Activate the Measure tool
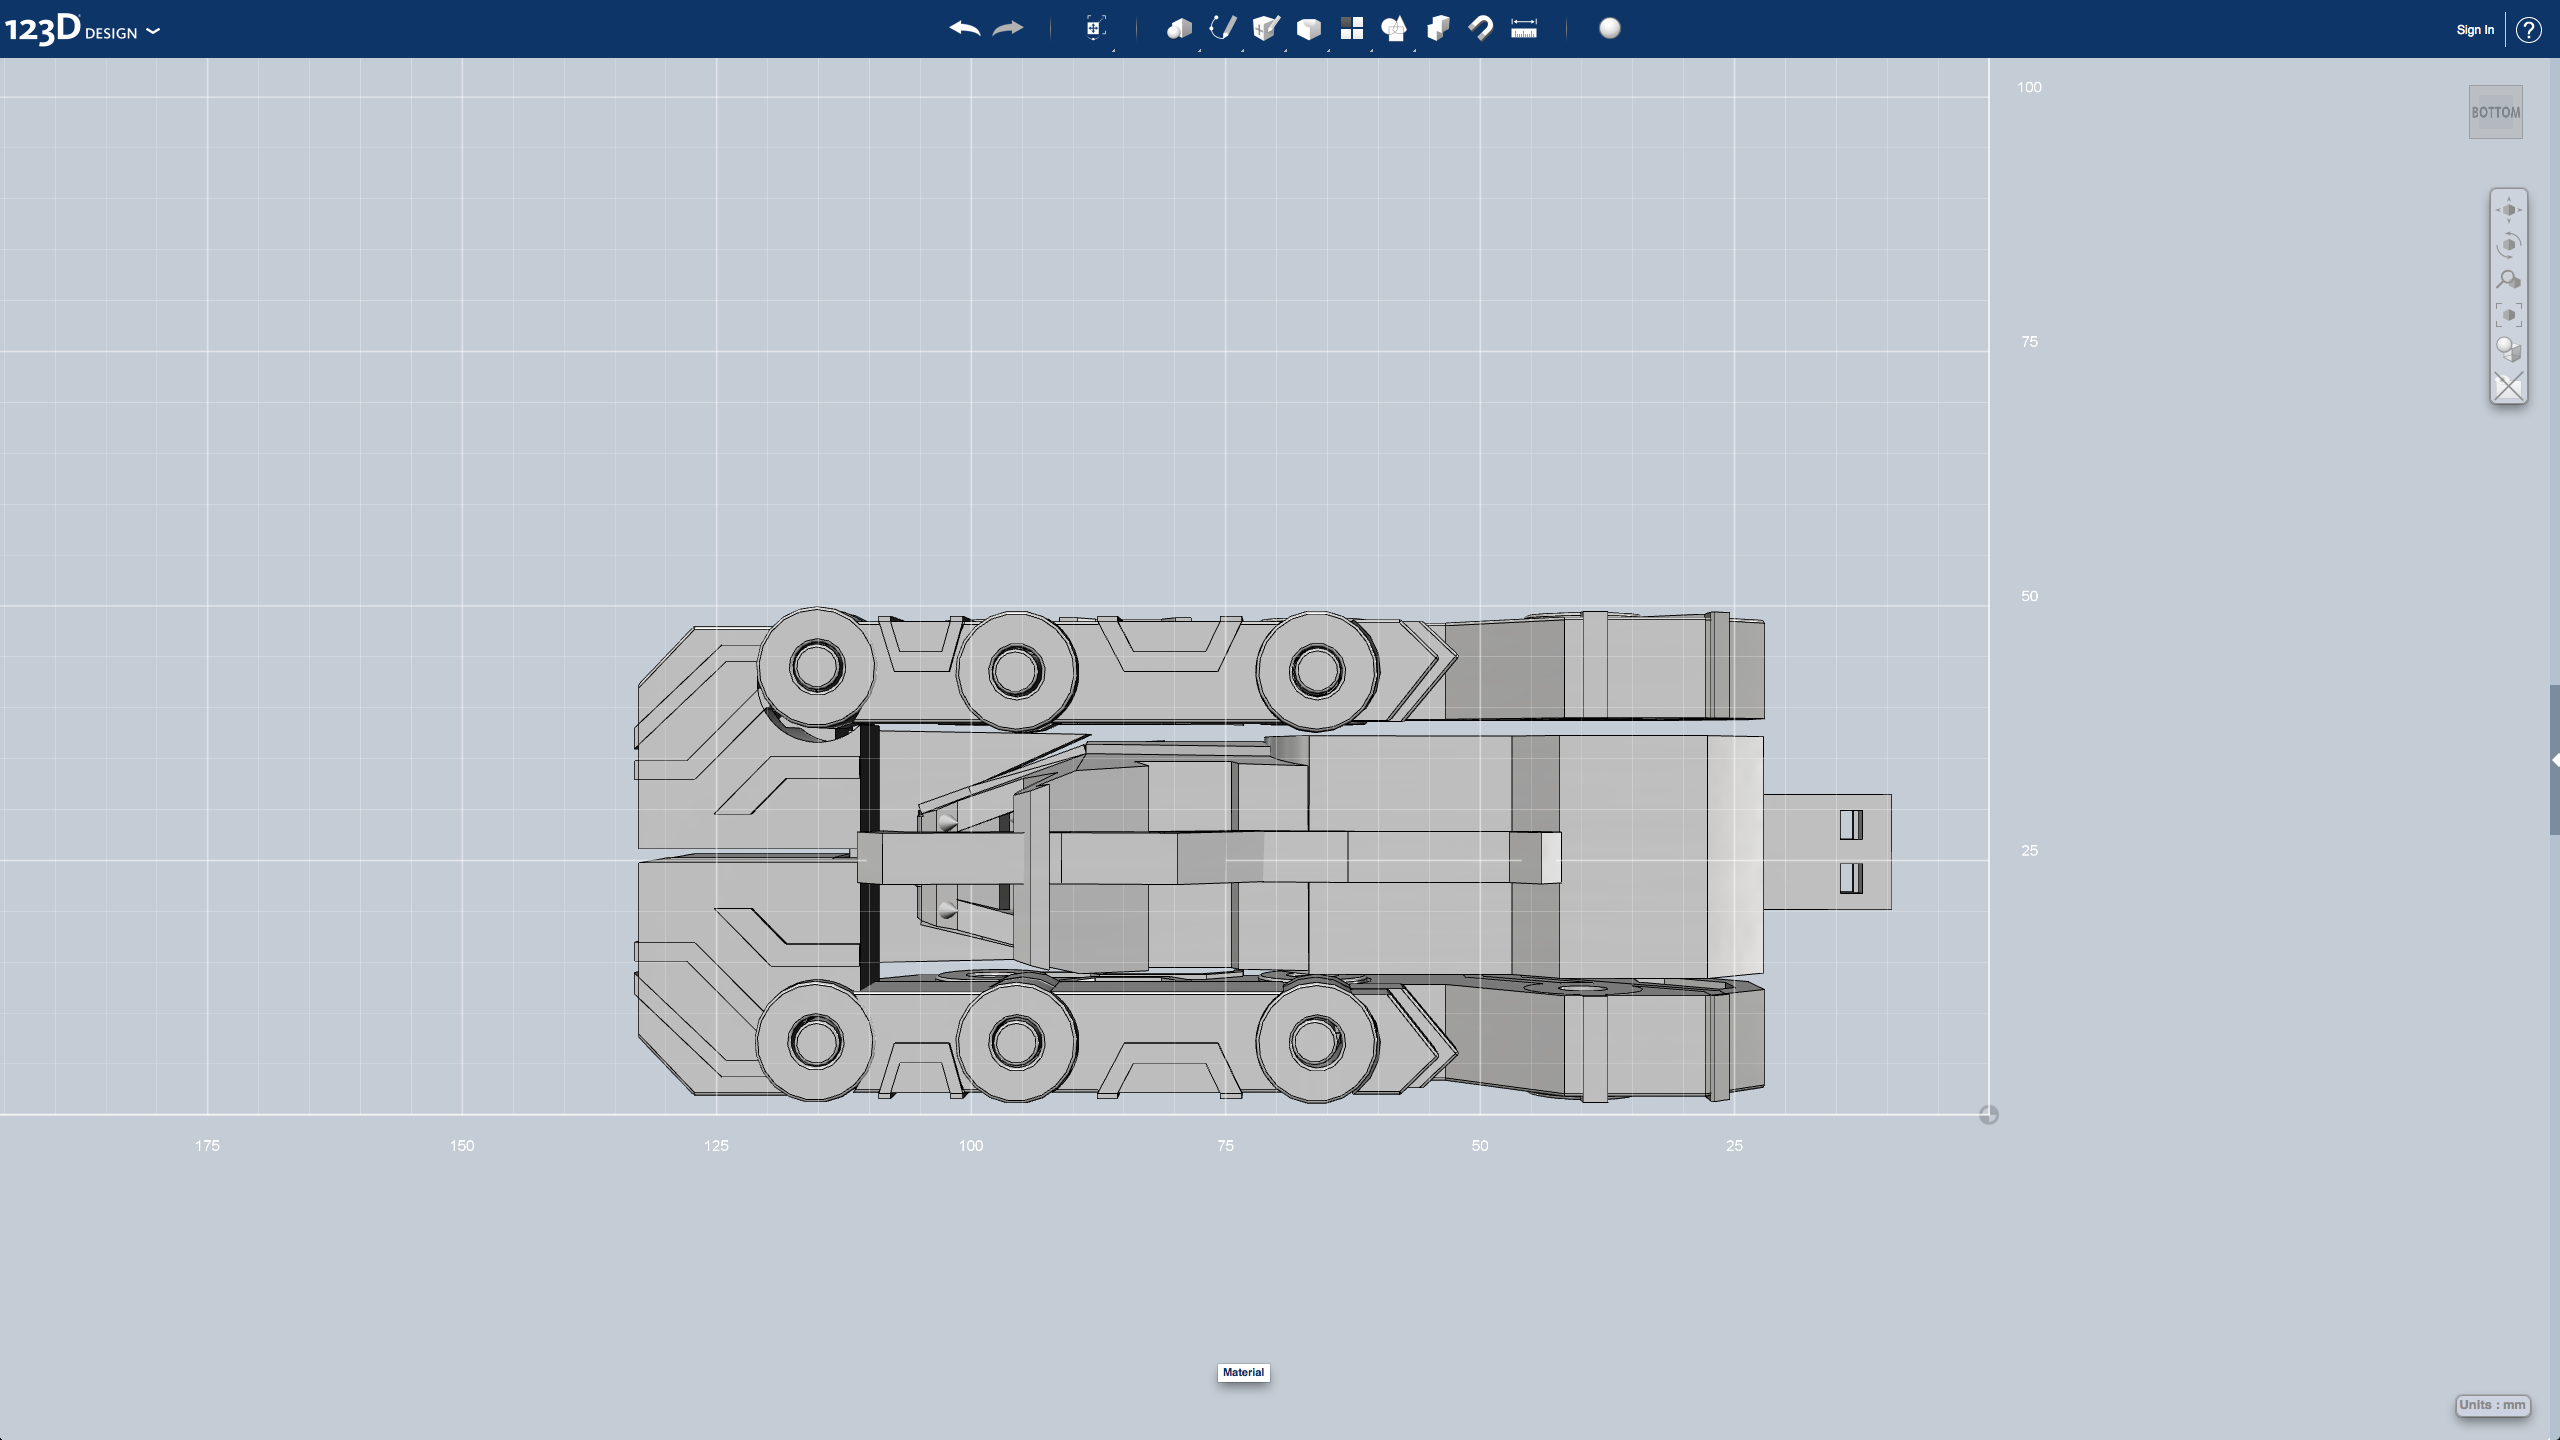 tap(1523, 29)
